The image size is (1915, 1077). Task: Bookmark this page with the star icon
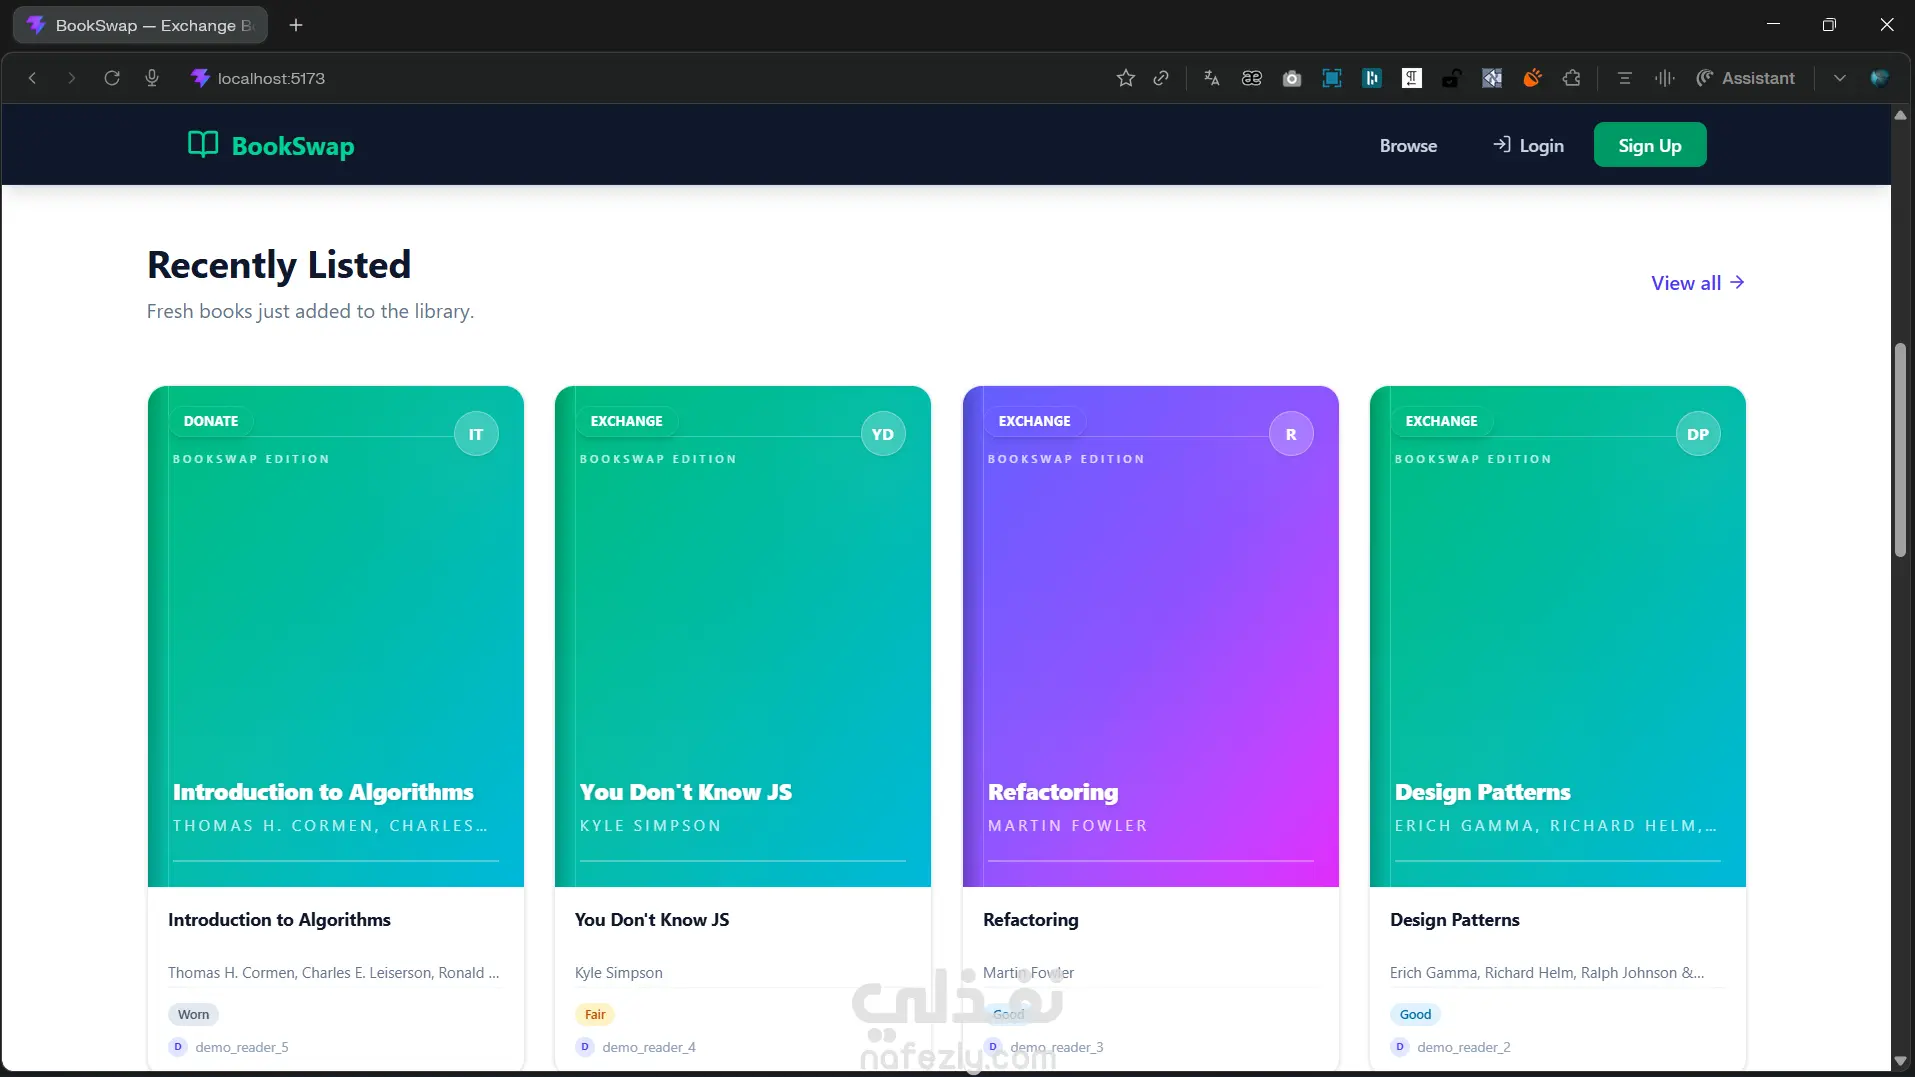coord(1126,78)
